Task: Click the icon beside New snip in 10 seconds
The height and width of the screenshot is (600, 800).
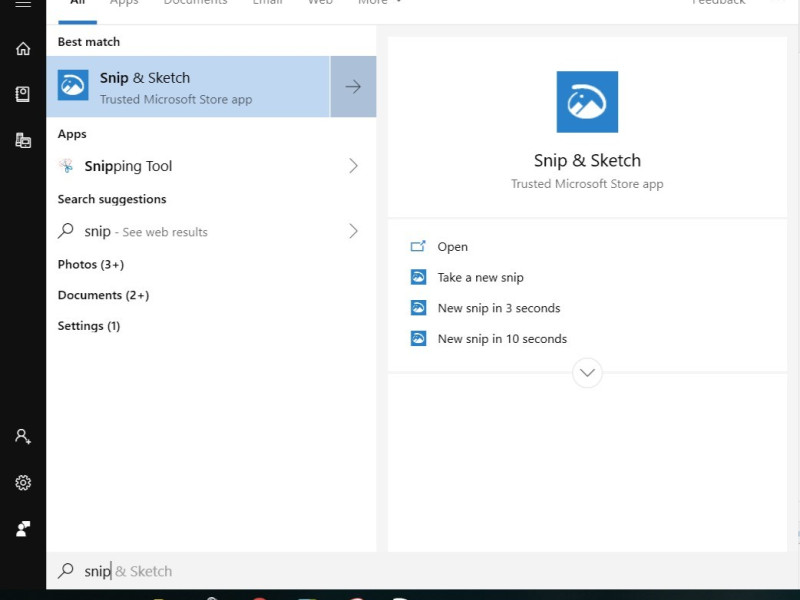Action: pos(418,338)
